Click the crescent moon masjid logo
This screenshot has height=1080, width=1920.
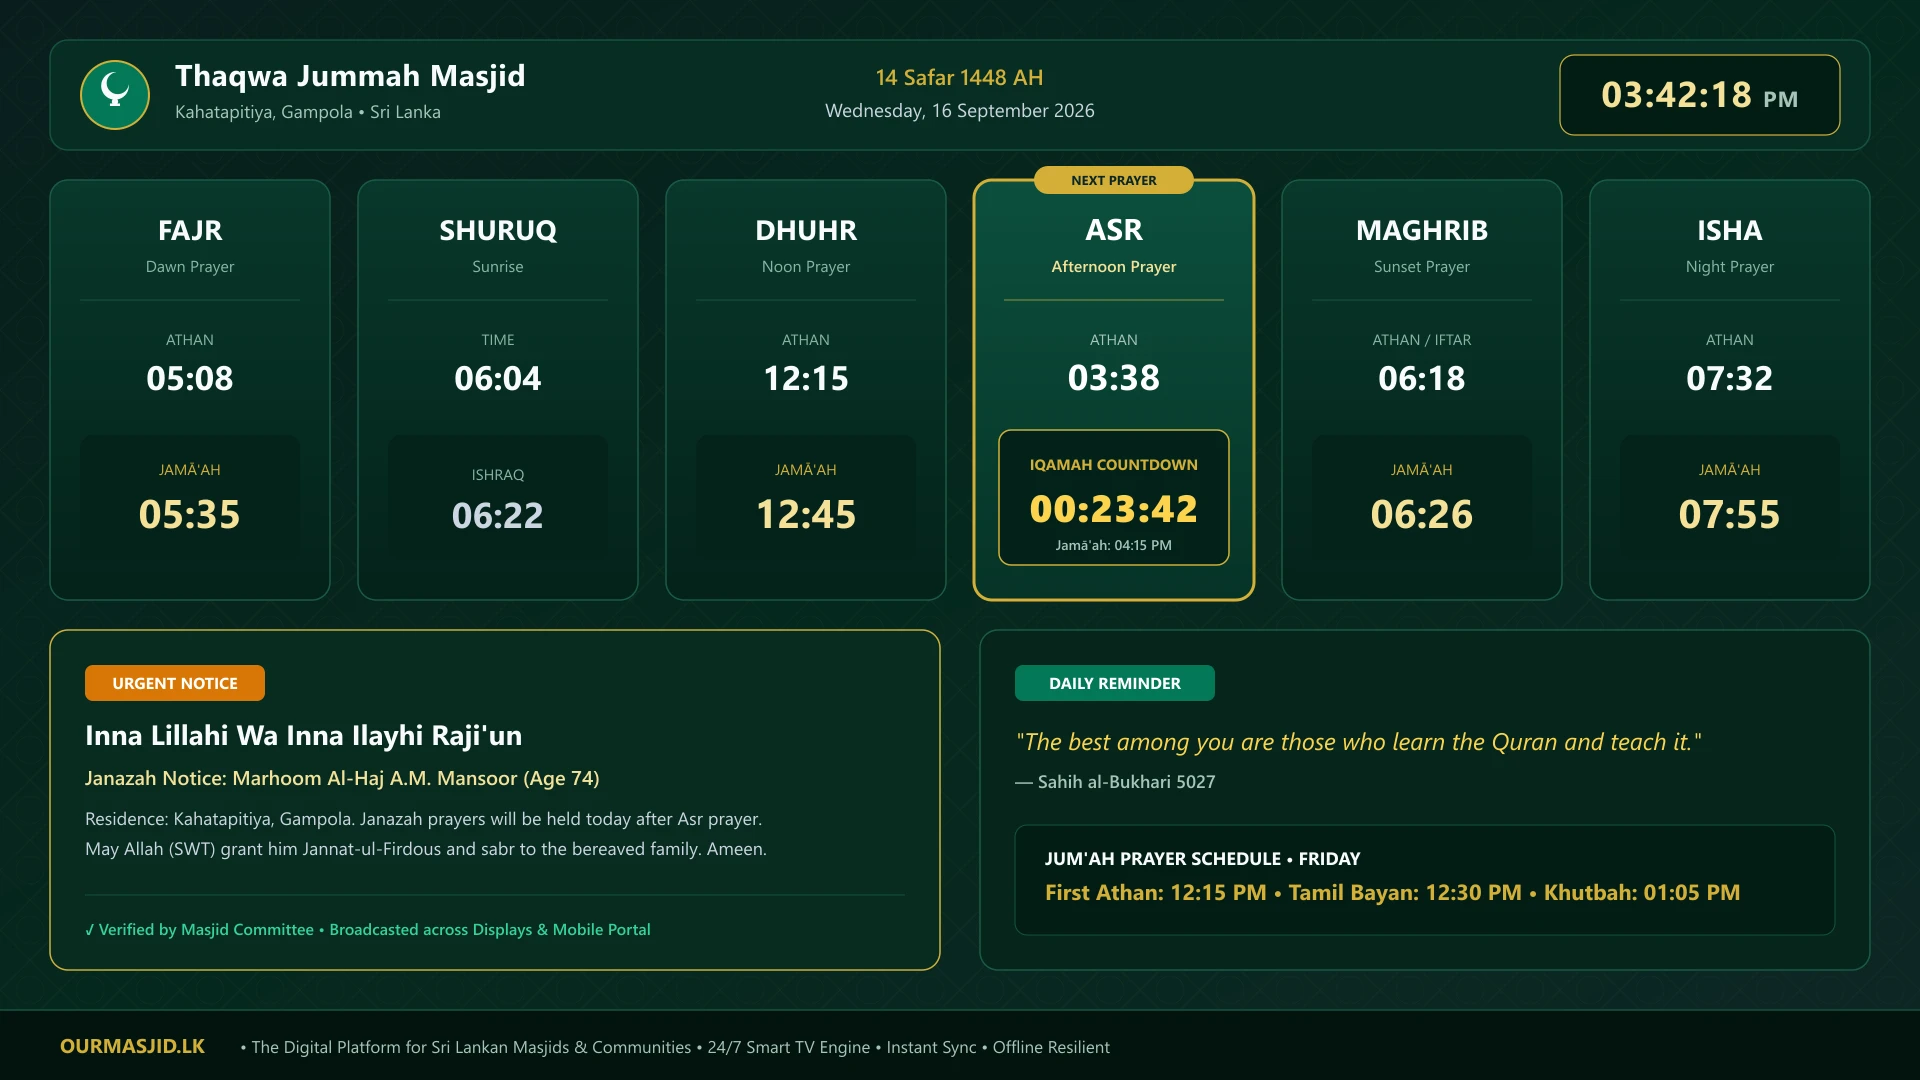coord(115,95)
